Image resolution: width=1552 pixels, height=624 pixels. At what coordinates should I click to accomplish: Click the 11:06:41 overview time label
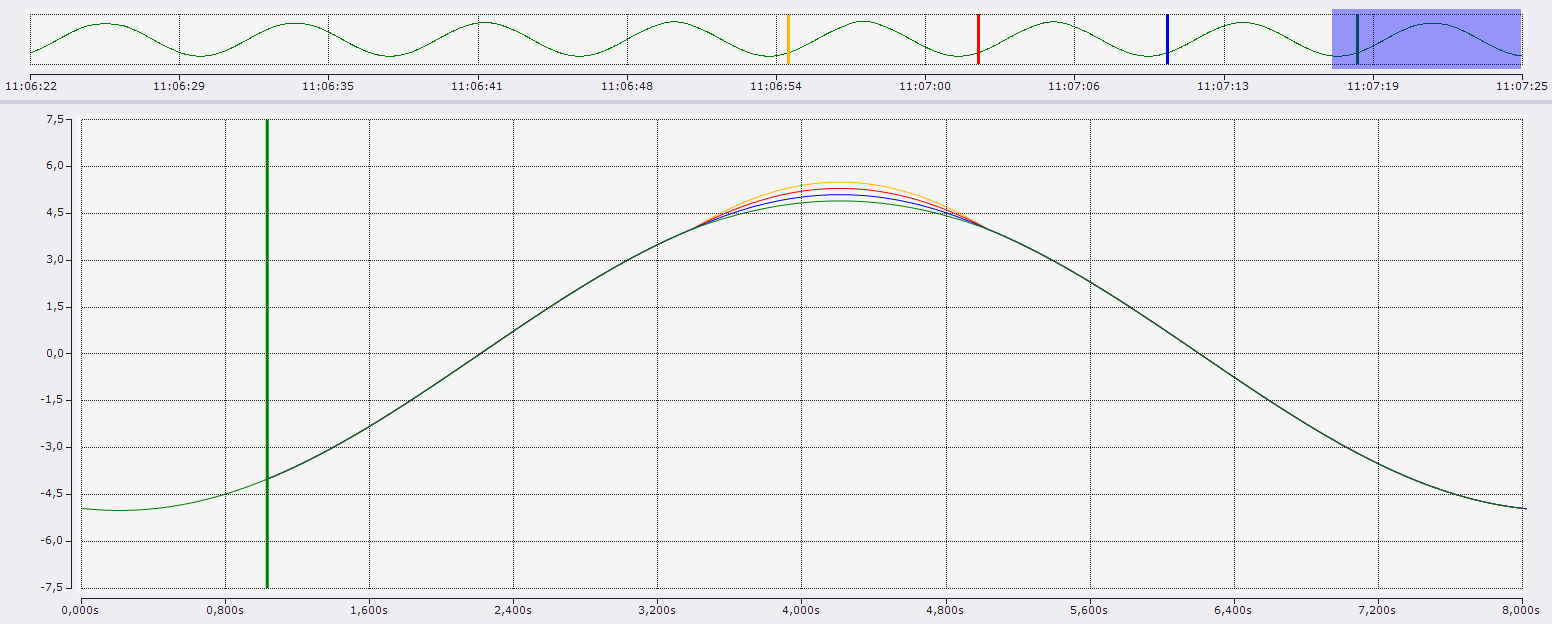[477, 86]
